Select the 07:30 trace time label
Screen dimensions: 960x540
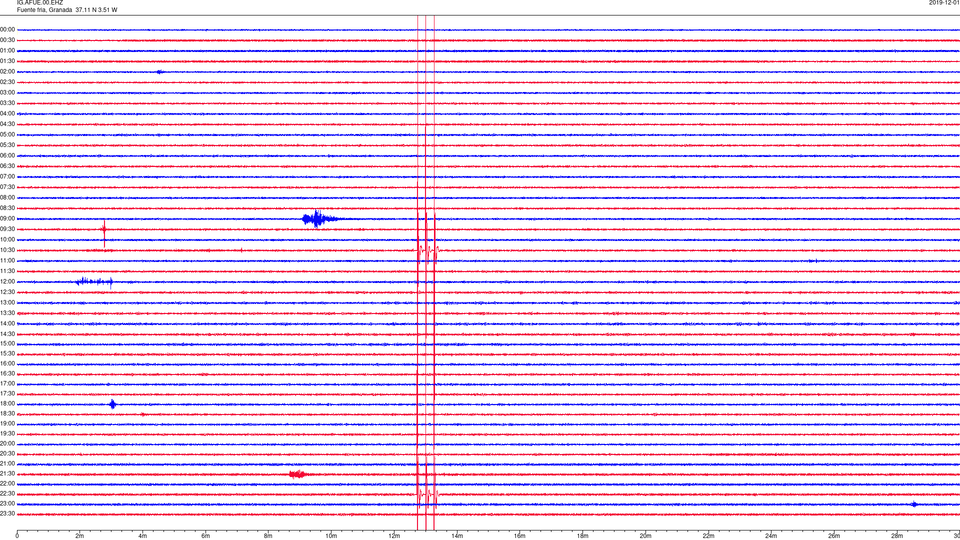[x=8, y=187]
